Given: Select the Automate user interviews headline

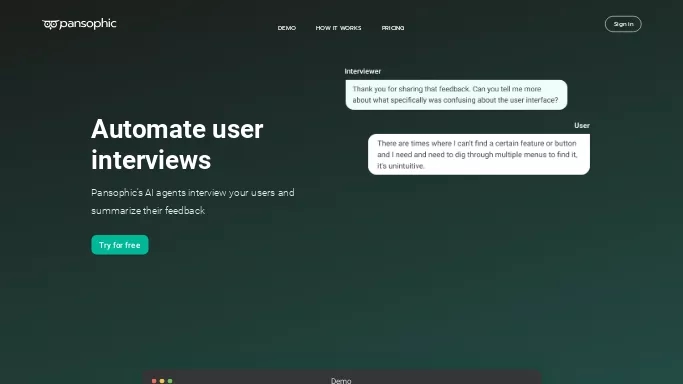Looking at the screenshot, I should pyautogui.click(x=177, y=144).
